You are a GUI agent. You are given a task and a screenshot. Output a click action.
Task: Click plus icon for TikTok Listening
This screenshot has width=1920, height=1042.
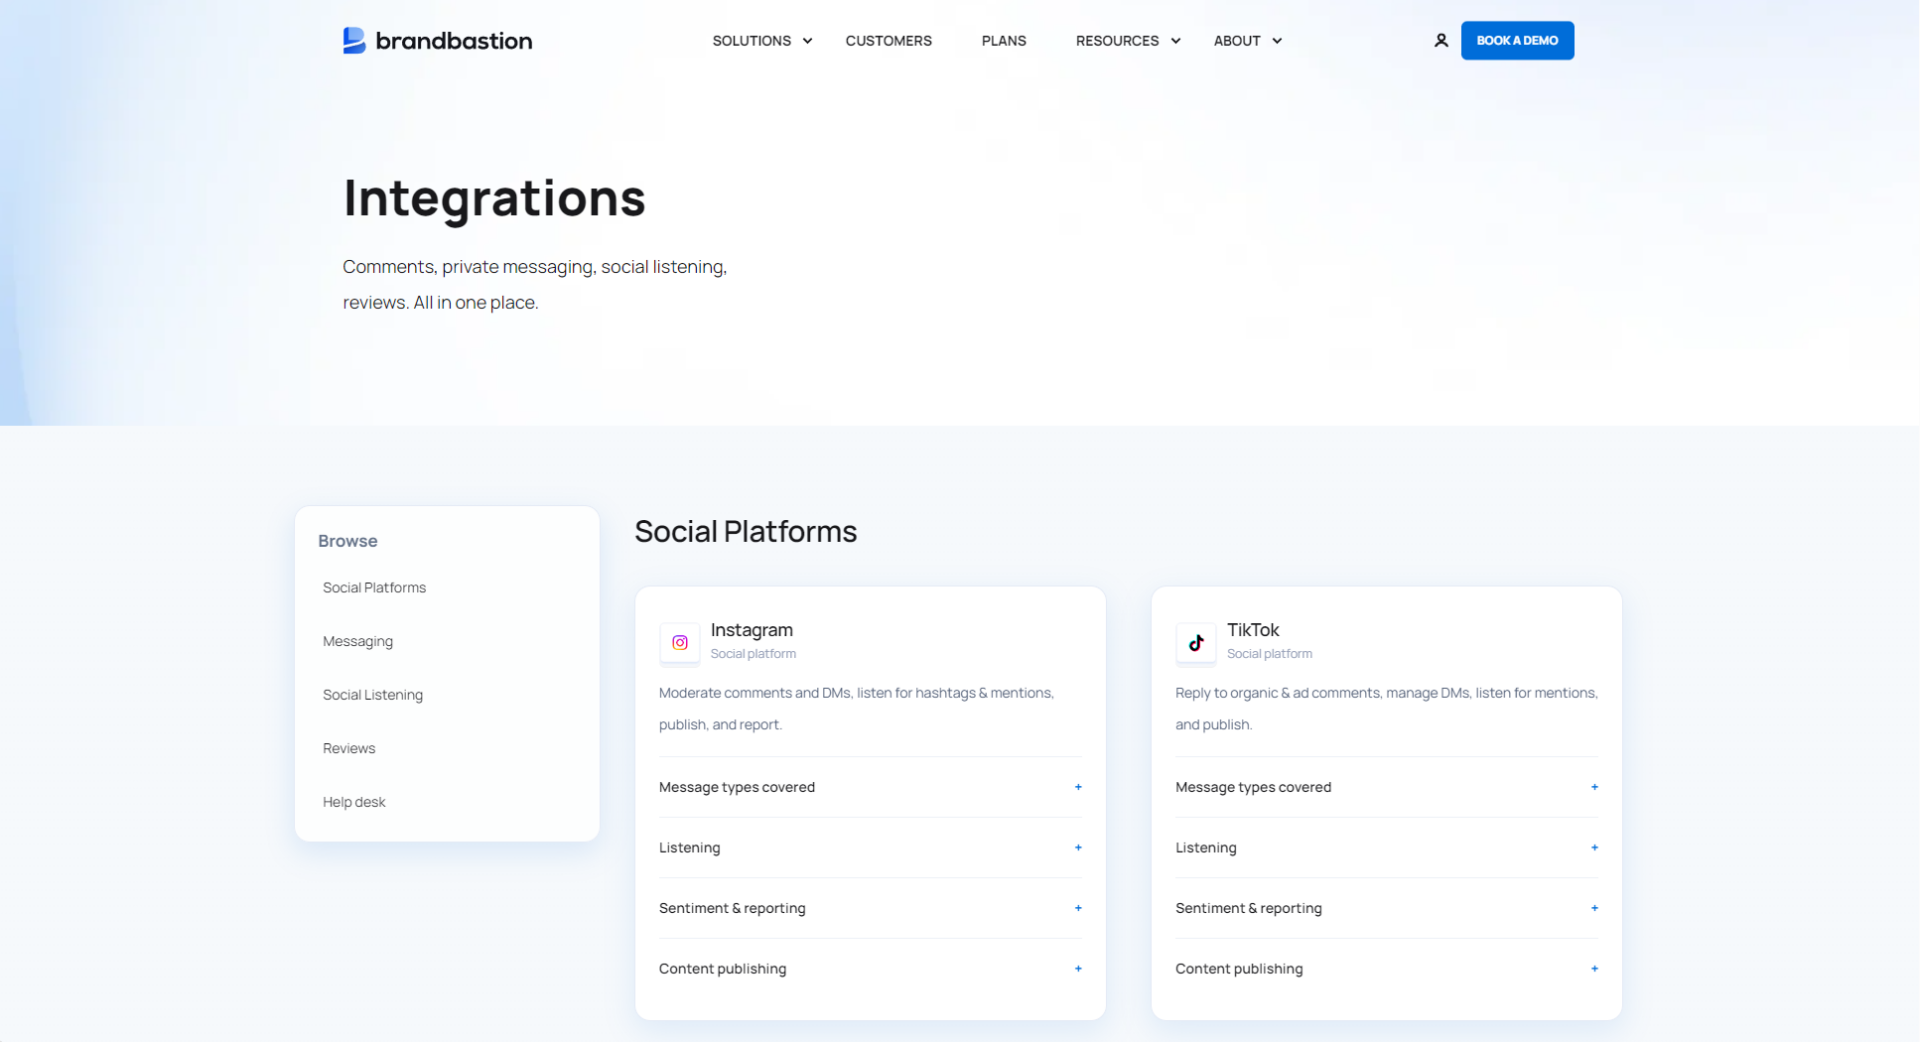(1594, 848)
